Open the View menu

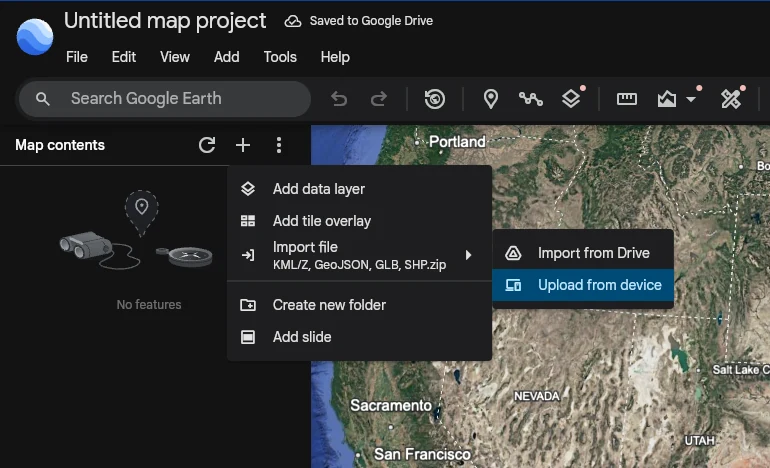point(174,57)
